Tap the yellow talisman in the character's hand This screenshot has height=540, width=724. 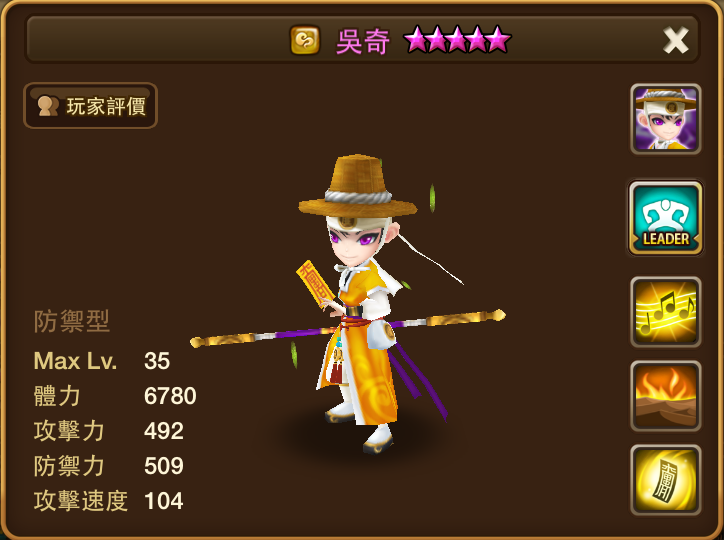315,283
